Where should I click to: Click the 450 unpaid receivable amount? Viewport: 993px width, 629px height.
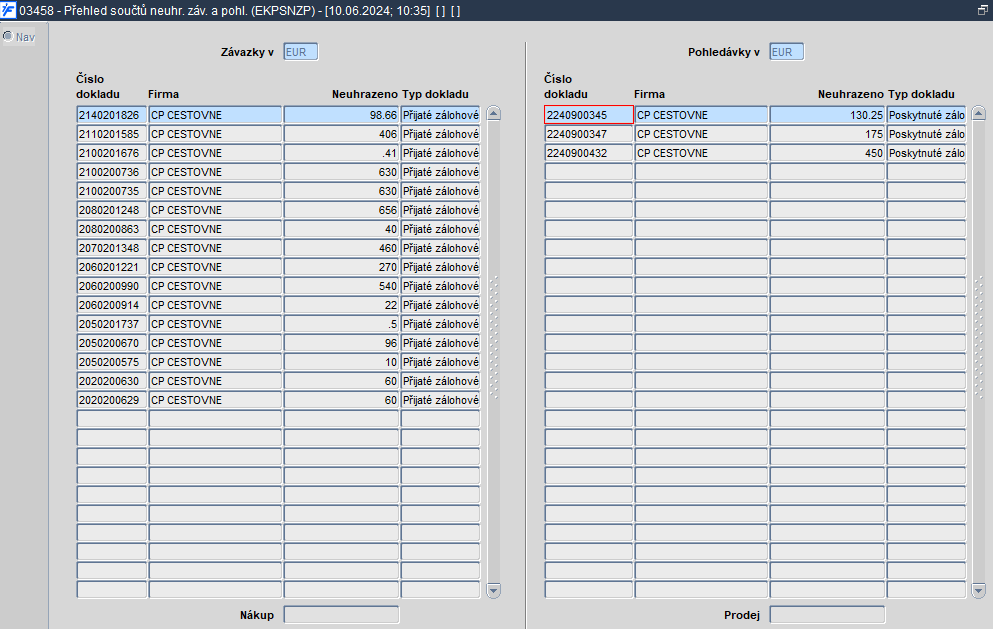coord(827,153)
